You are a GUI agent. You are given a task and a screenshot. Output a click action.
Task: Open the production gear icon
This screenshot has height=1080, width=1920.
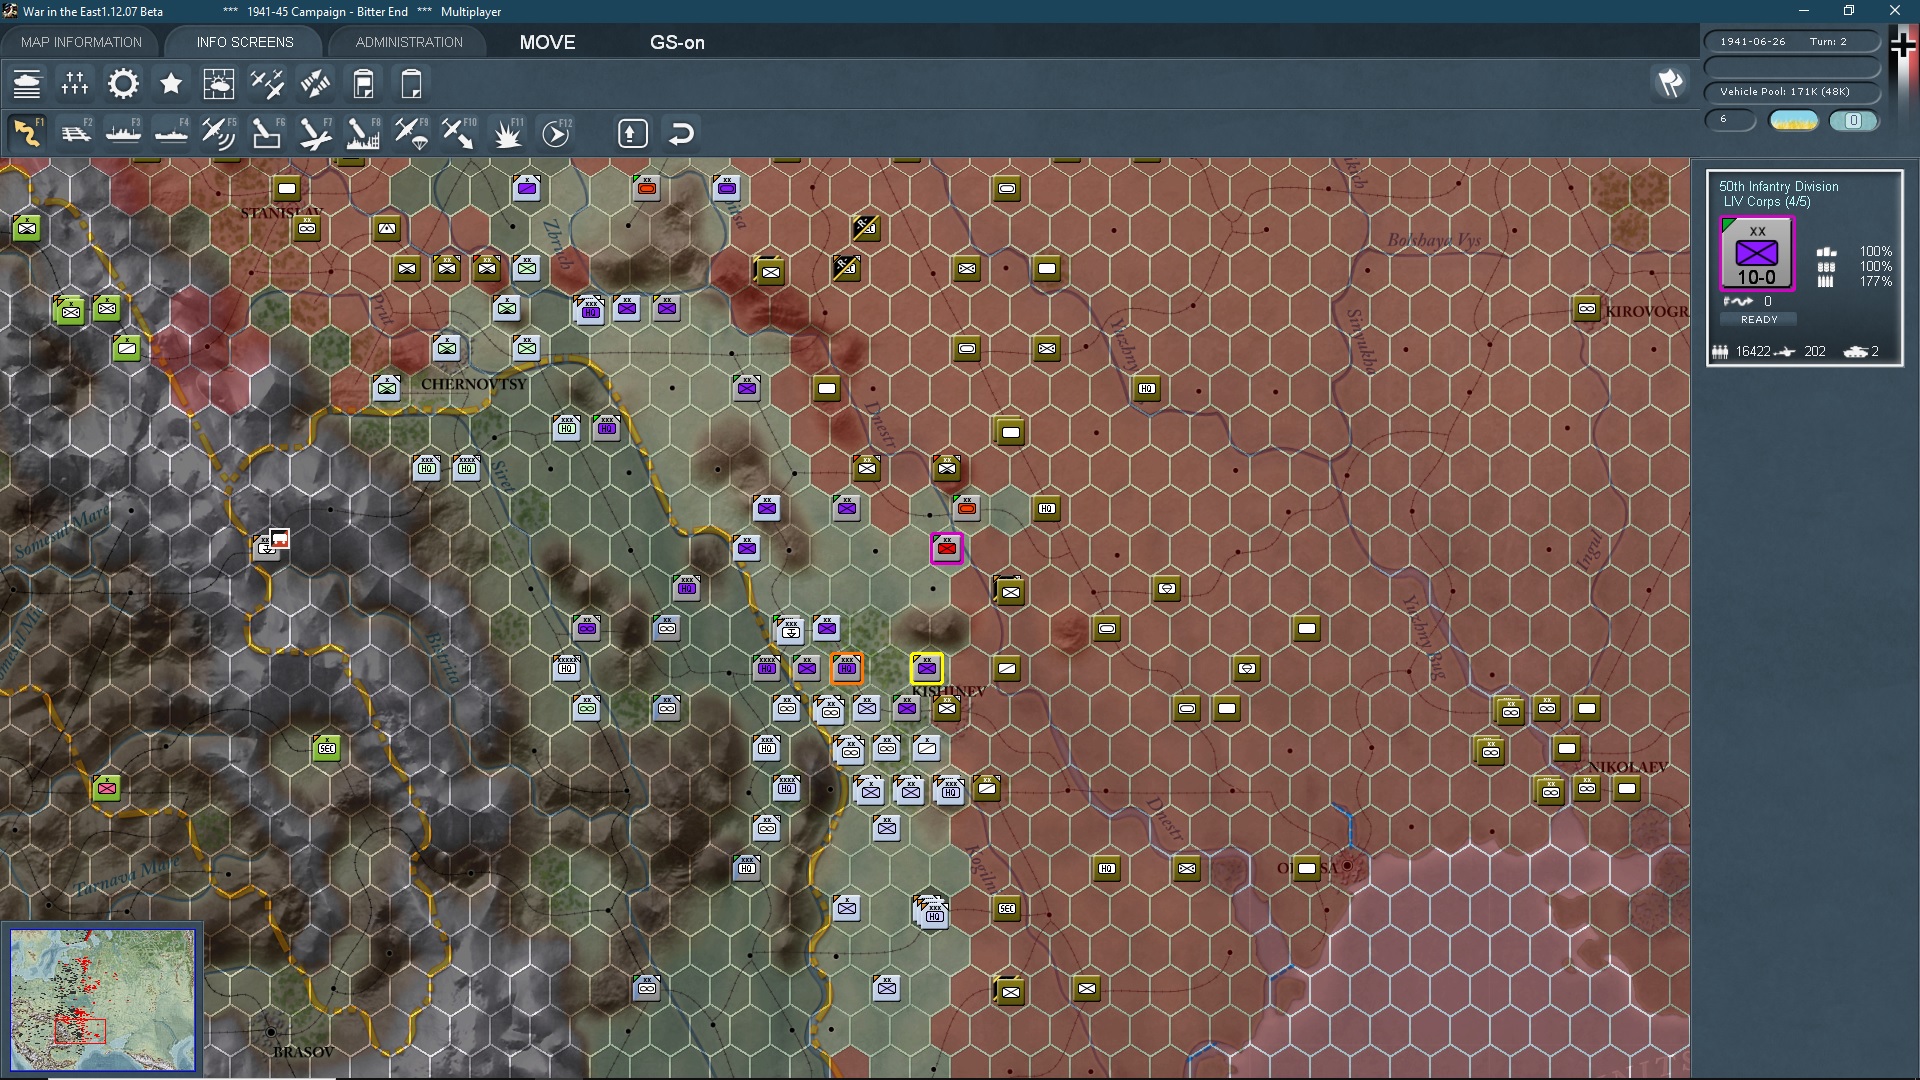click(123, 84)
